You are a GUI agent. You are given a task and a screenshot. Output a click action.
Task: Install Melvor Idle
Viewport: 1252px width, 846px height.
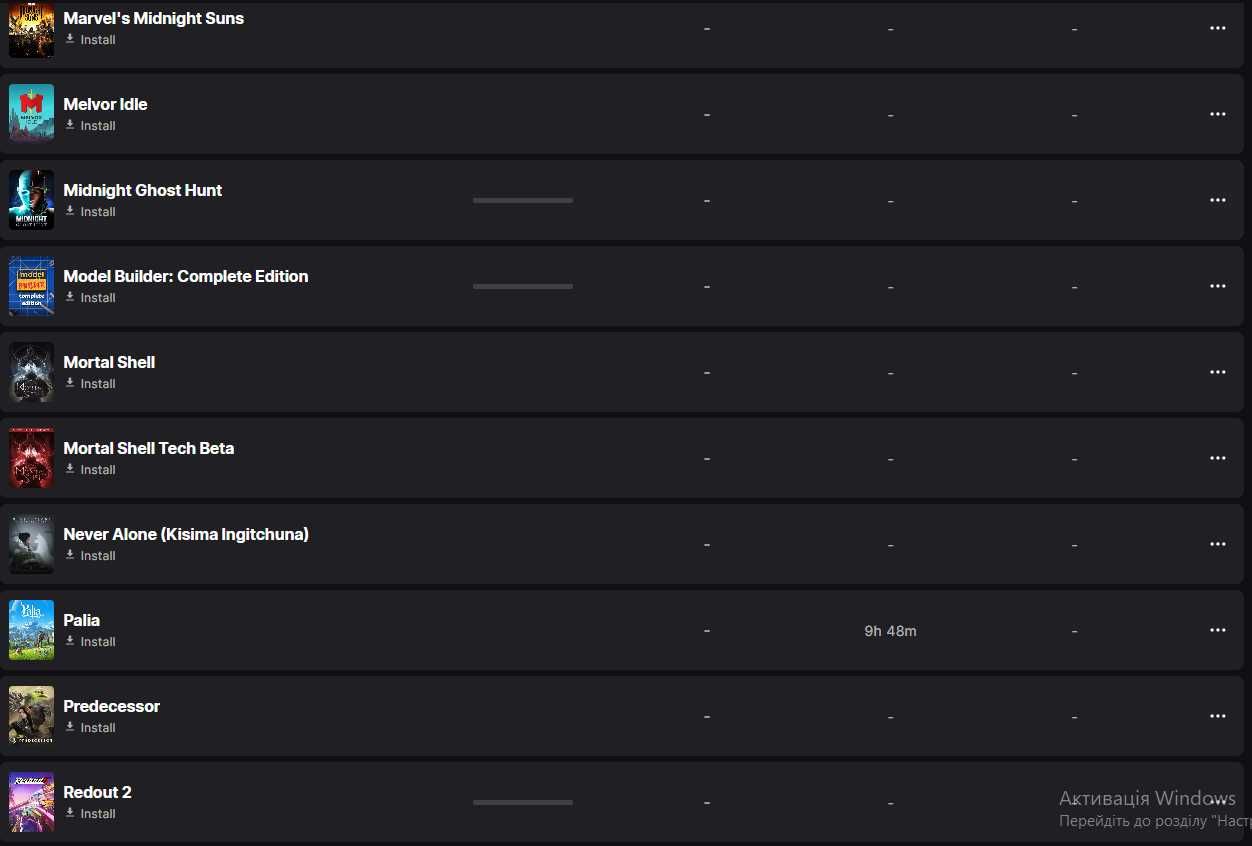click(90, 126)
